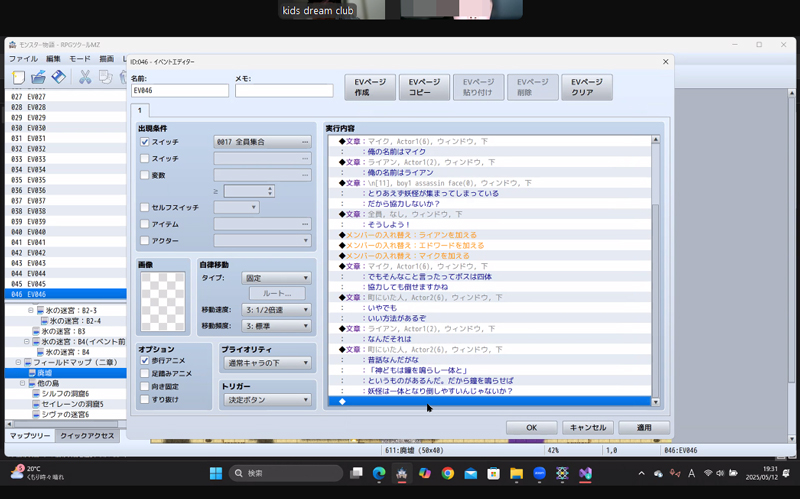Launch Microsoft Edge from the taskbar

pos(379,473)
